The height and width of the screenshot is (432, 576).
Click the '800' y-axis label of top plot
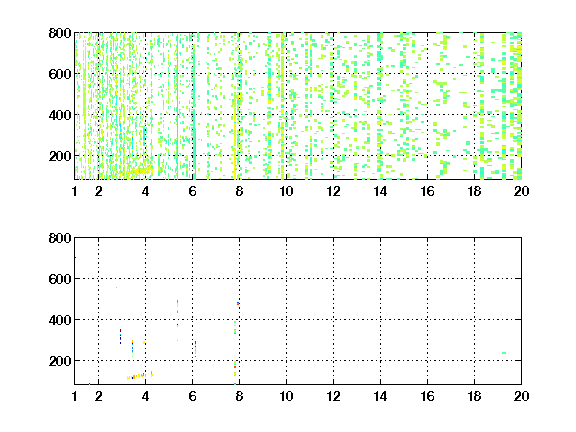(60, 33)
